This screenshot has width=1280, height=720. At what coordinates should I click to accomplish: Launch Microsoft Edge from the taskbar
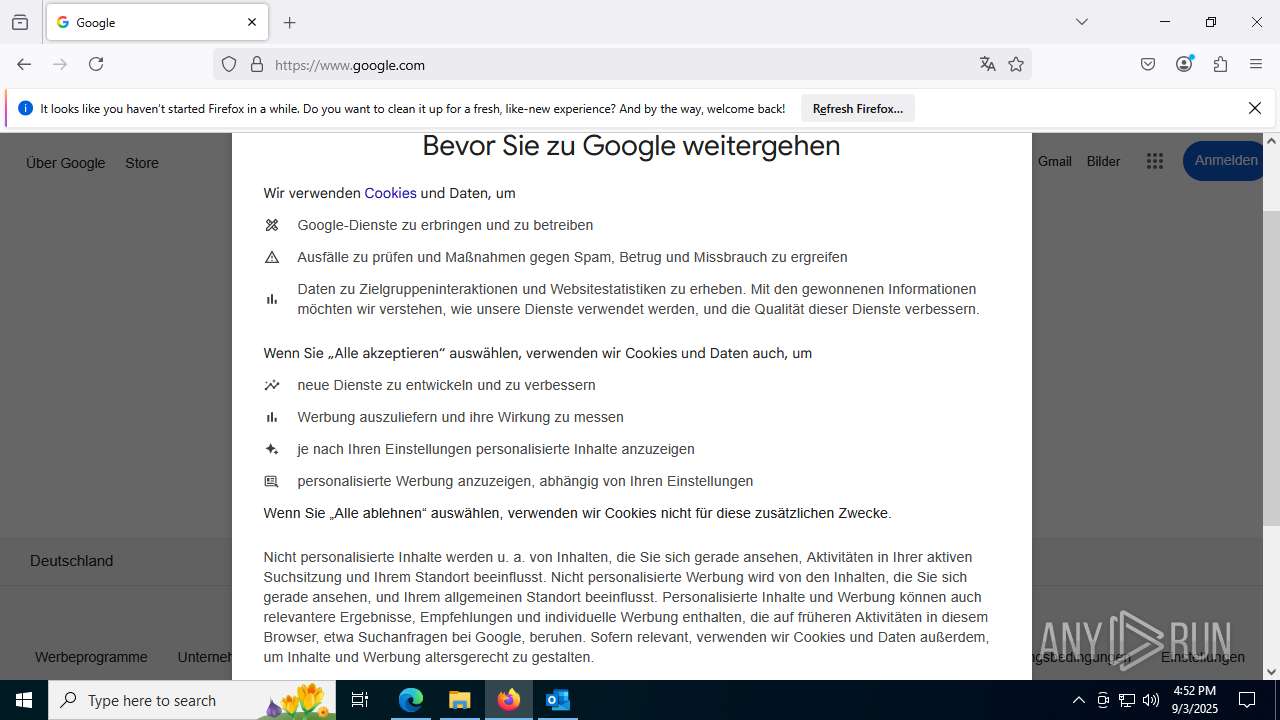(x=411, y=700)
